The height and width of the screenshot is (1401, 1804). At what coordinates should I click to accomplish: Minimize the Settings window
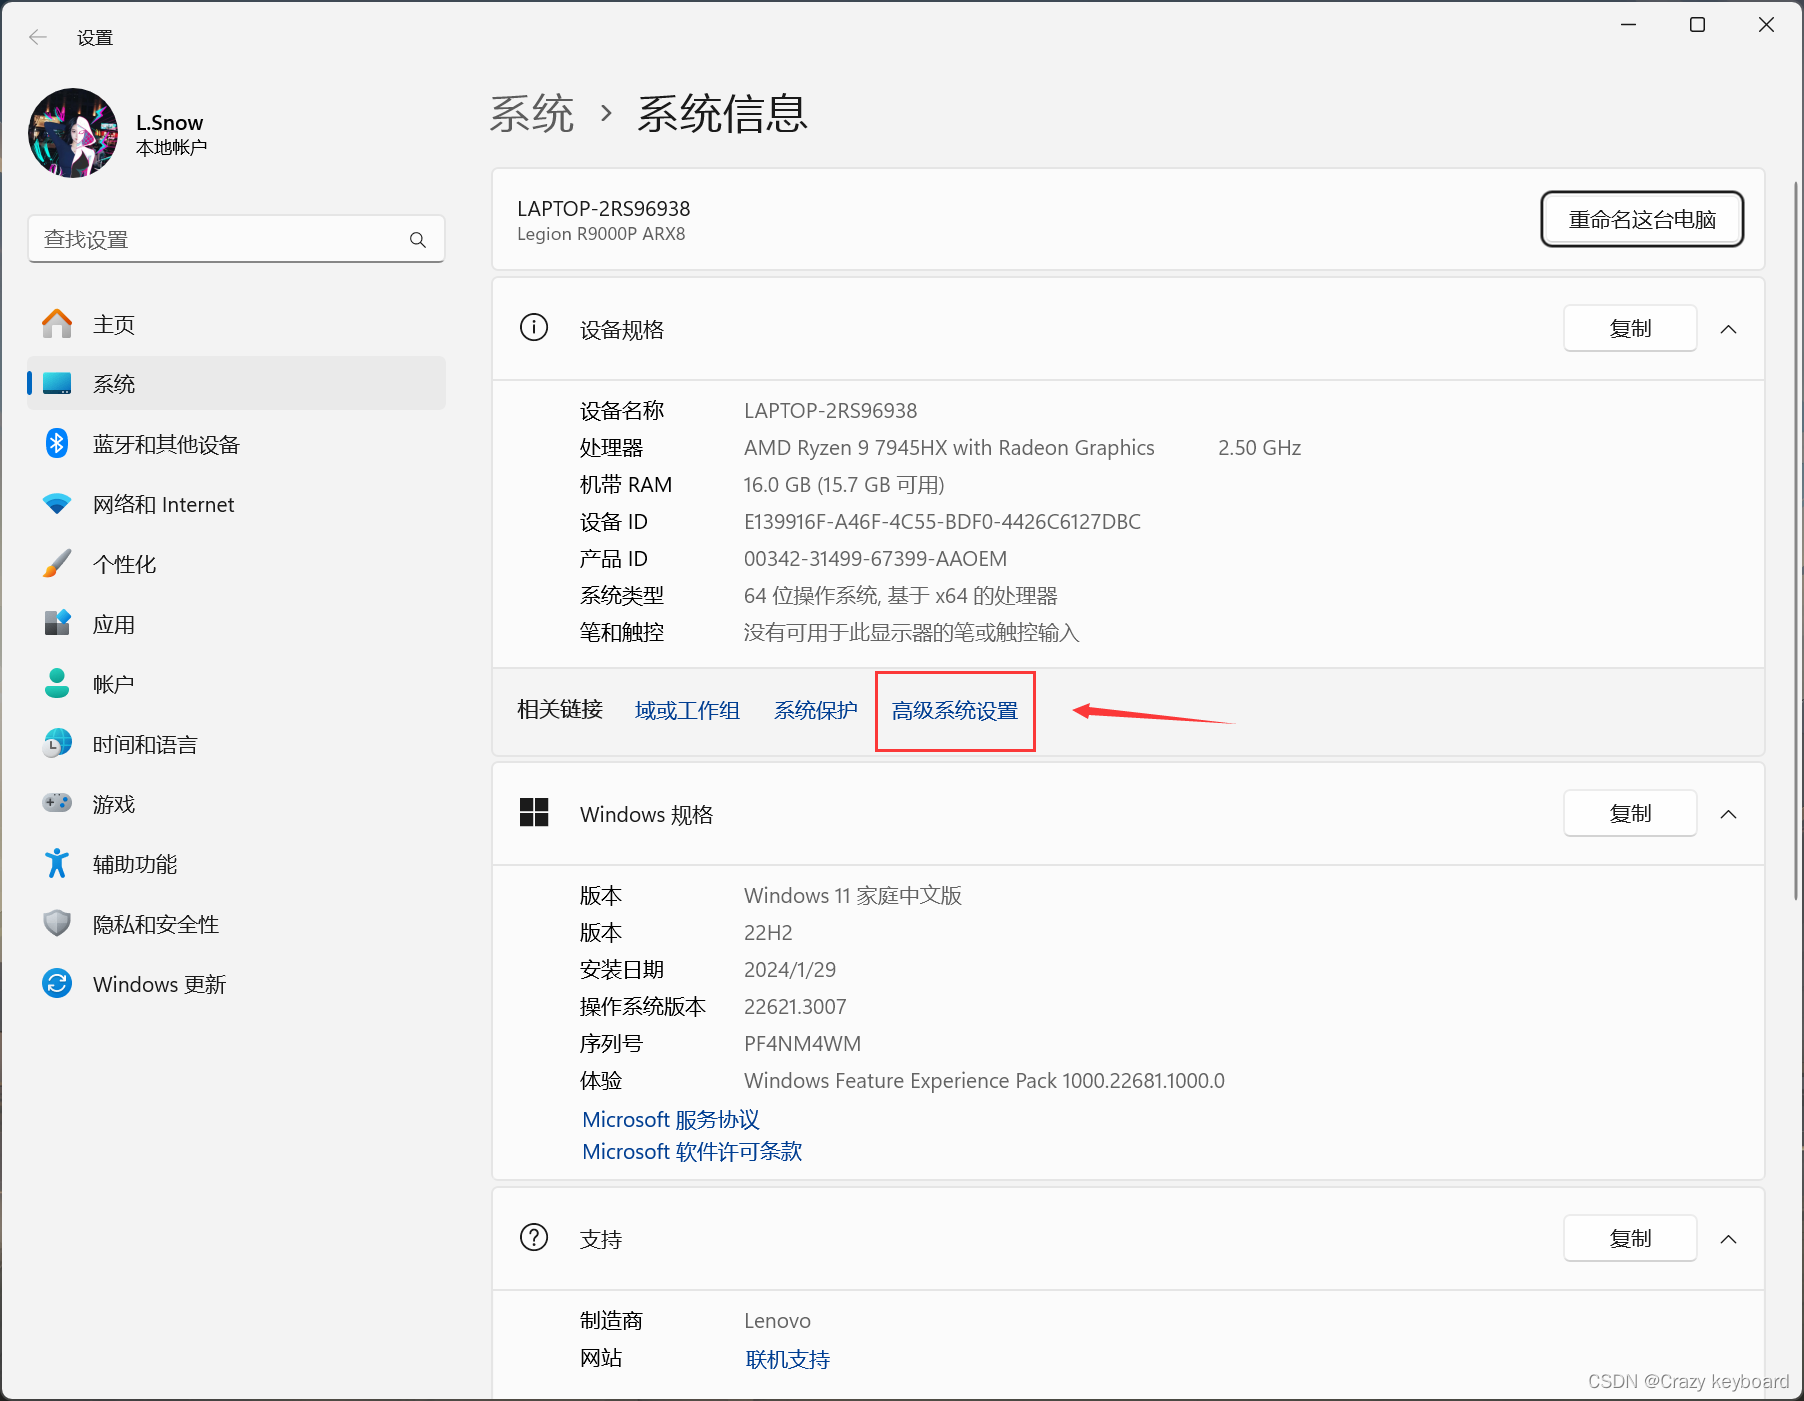click(1628, 25)
